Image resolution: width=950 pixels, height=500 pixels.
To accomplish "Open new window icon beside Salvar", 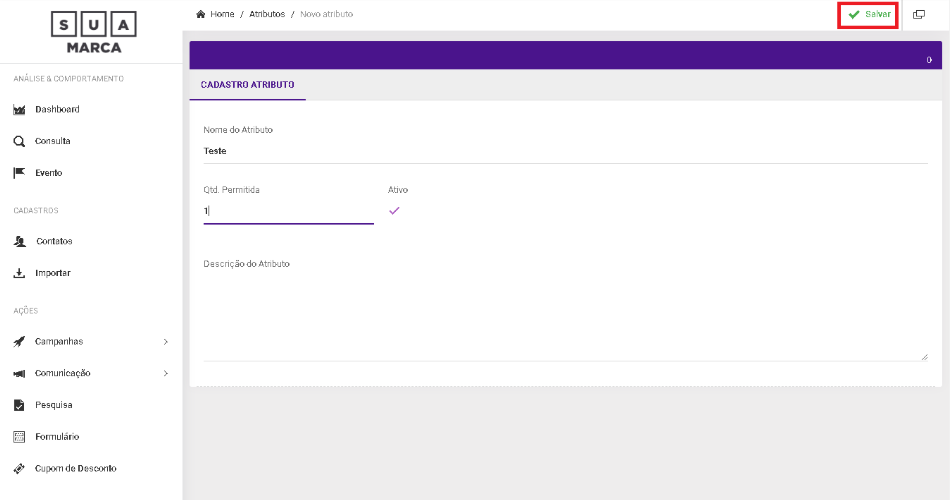I will point(918,15).
